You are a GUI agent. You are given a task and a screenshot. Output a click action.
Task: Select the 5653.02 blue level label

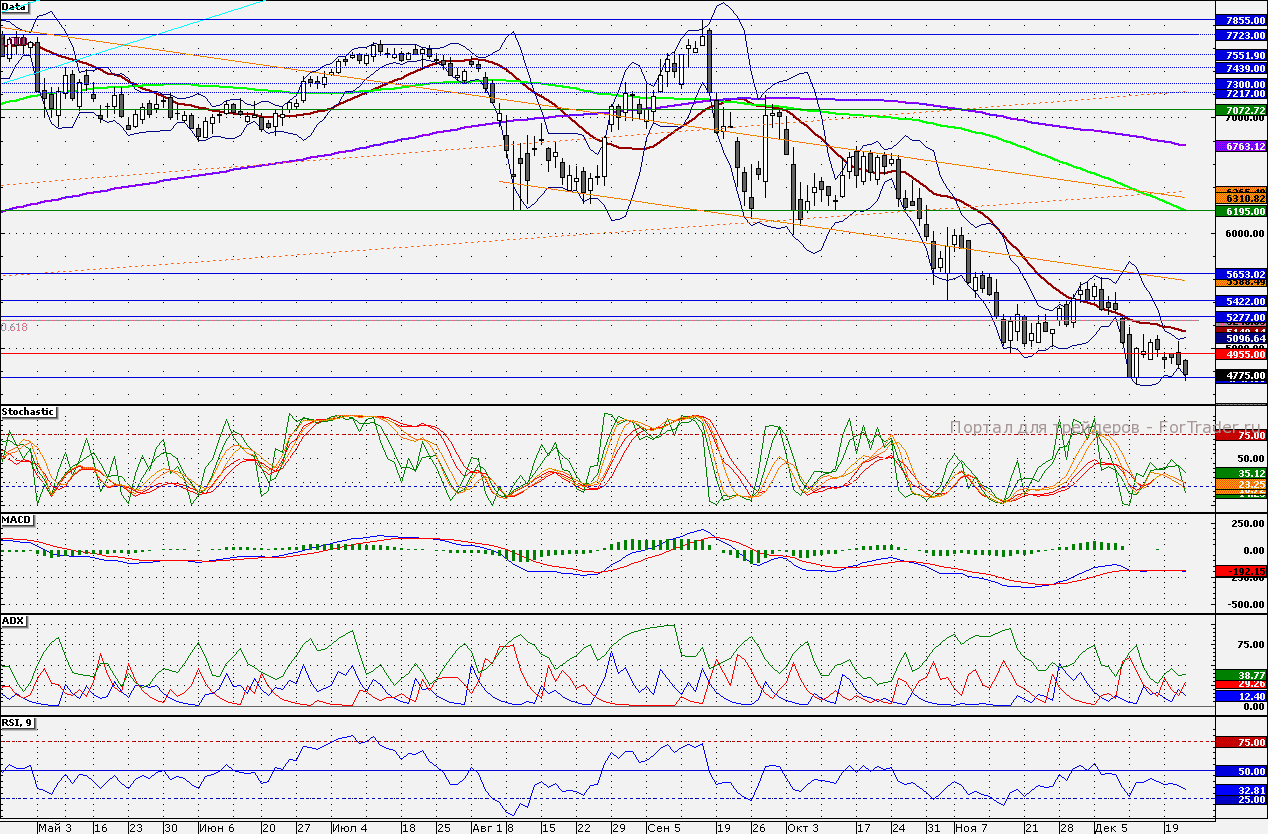coord(1240,274)
